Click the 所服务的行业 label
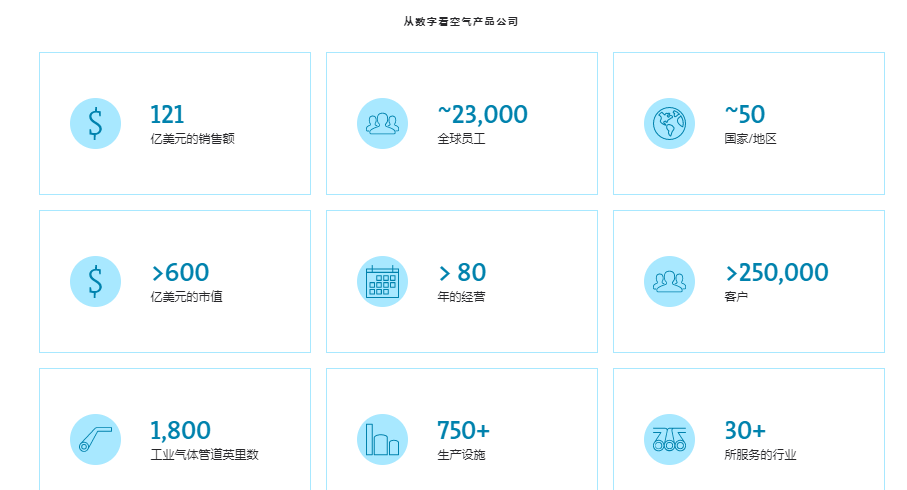The width and height of the screenshot is (907, 490). click(760, 455)
